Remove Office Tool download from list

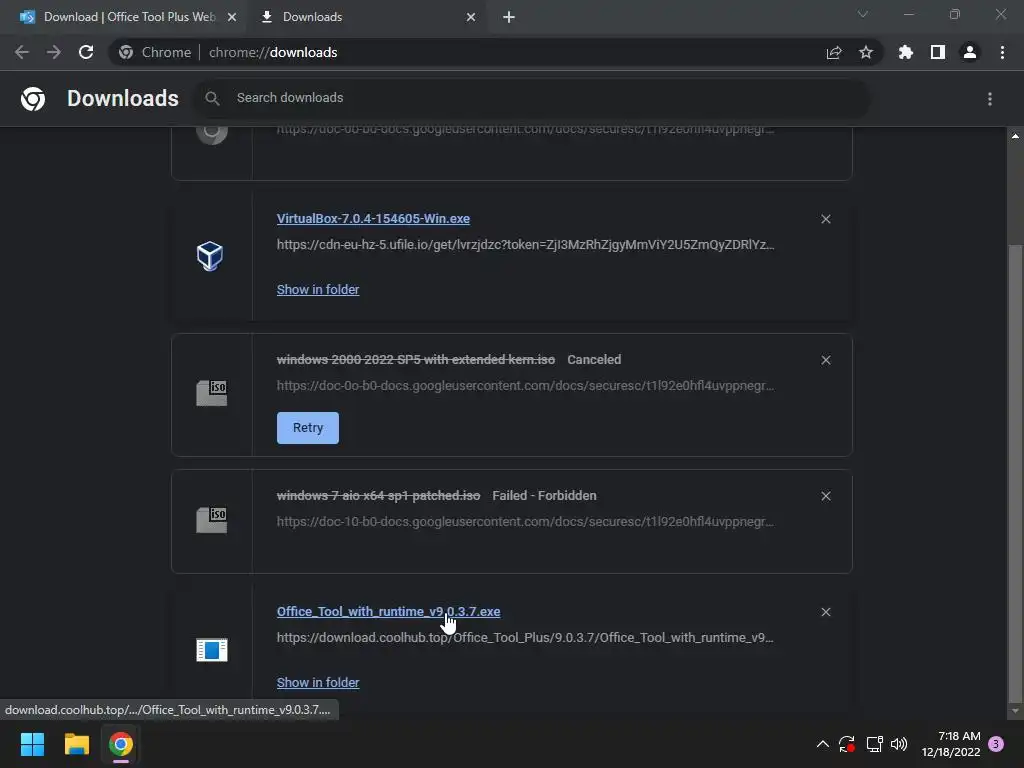[826, 612]
